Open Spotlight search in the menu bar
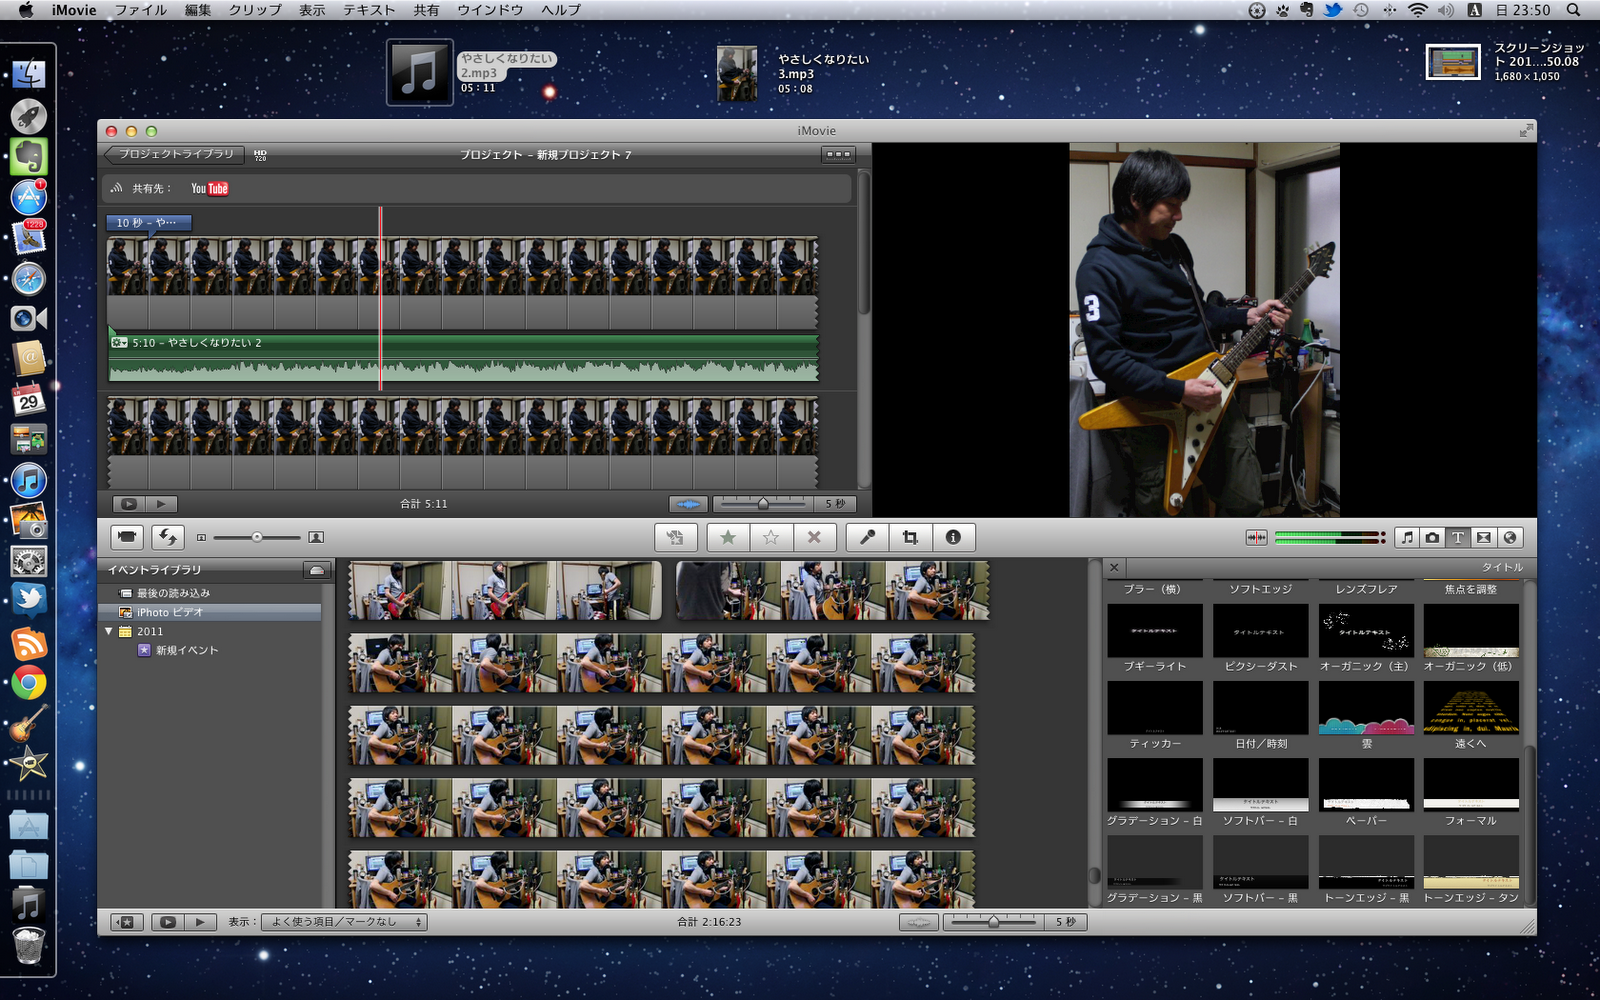Viewport: 1600px width, 1000px height. (1573, 10)
